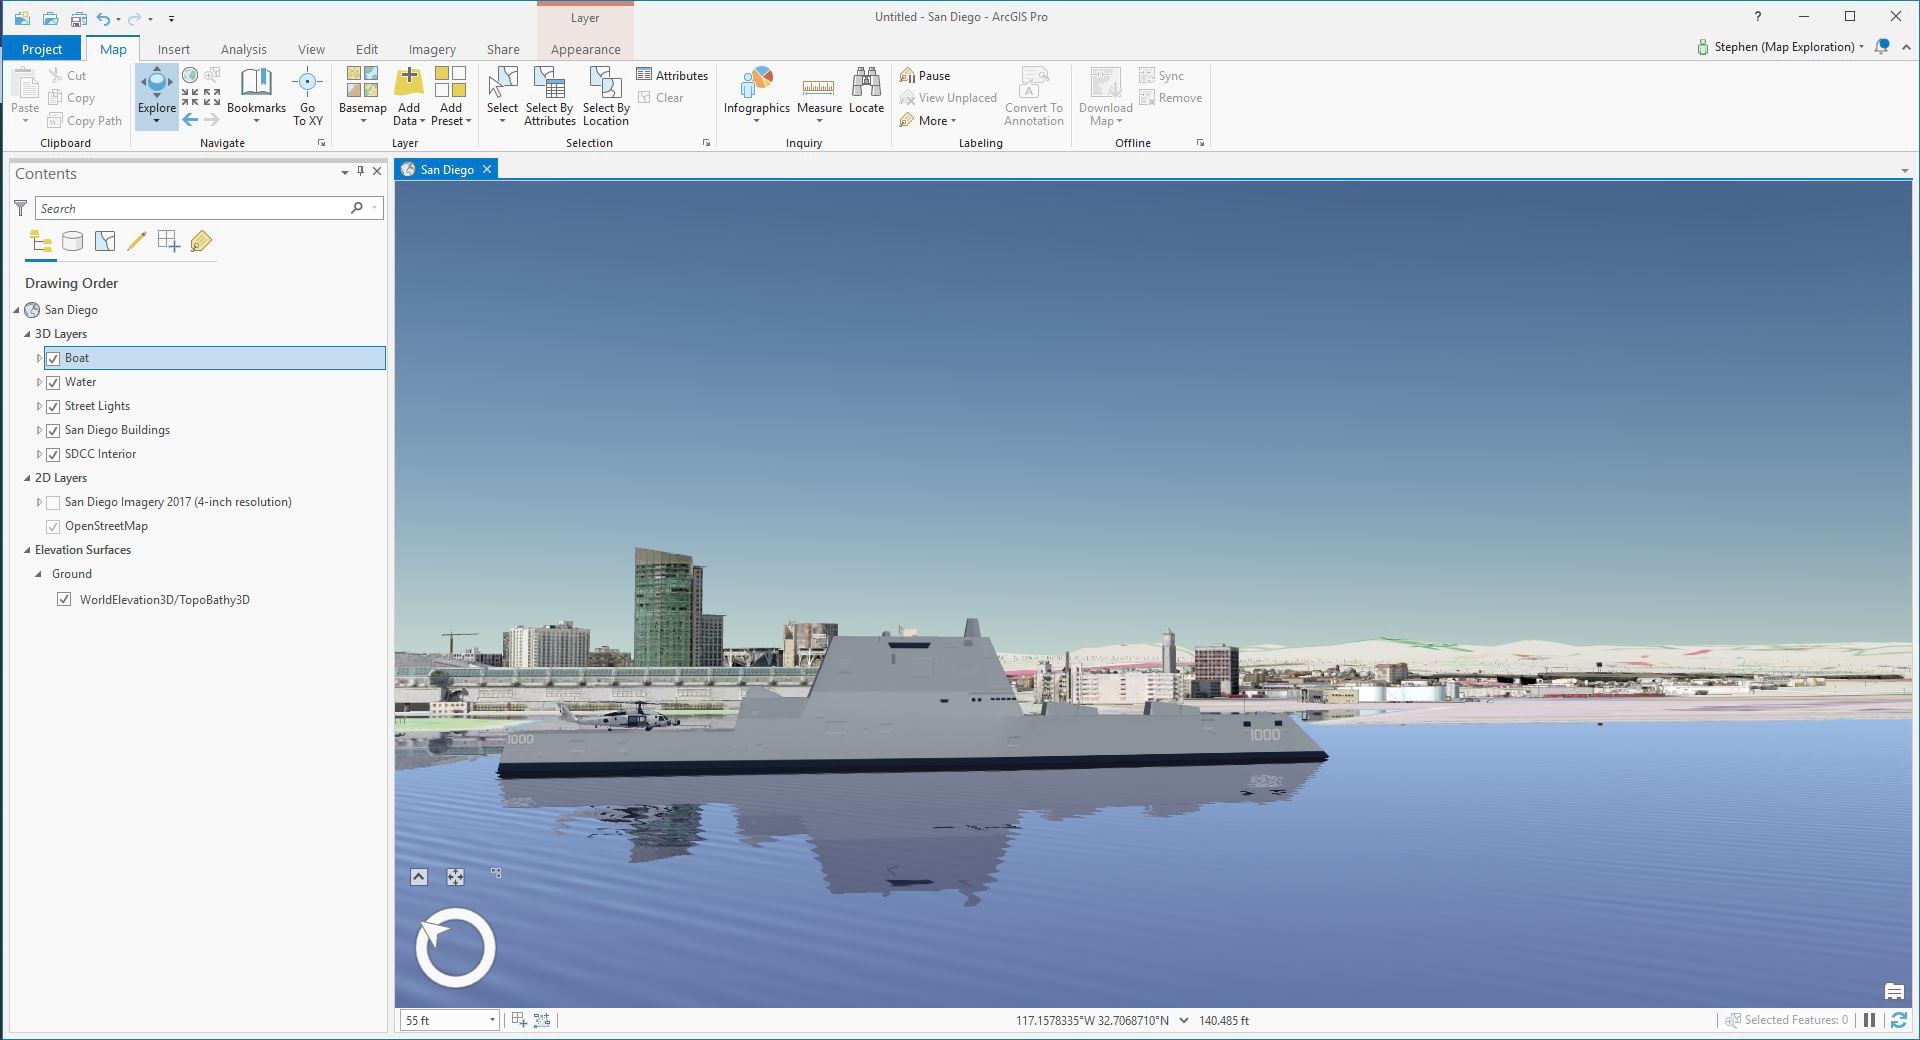Click the Attributes button
1920x1040 pixels.
click(672, 75)
